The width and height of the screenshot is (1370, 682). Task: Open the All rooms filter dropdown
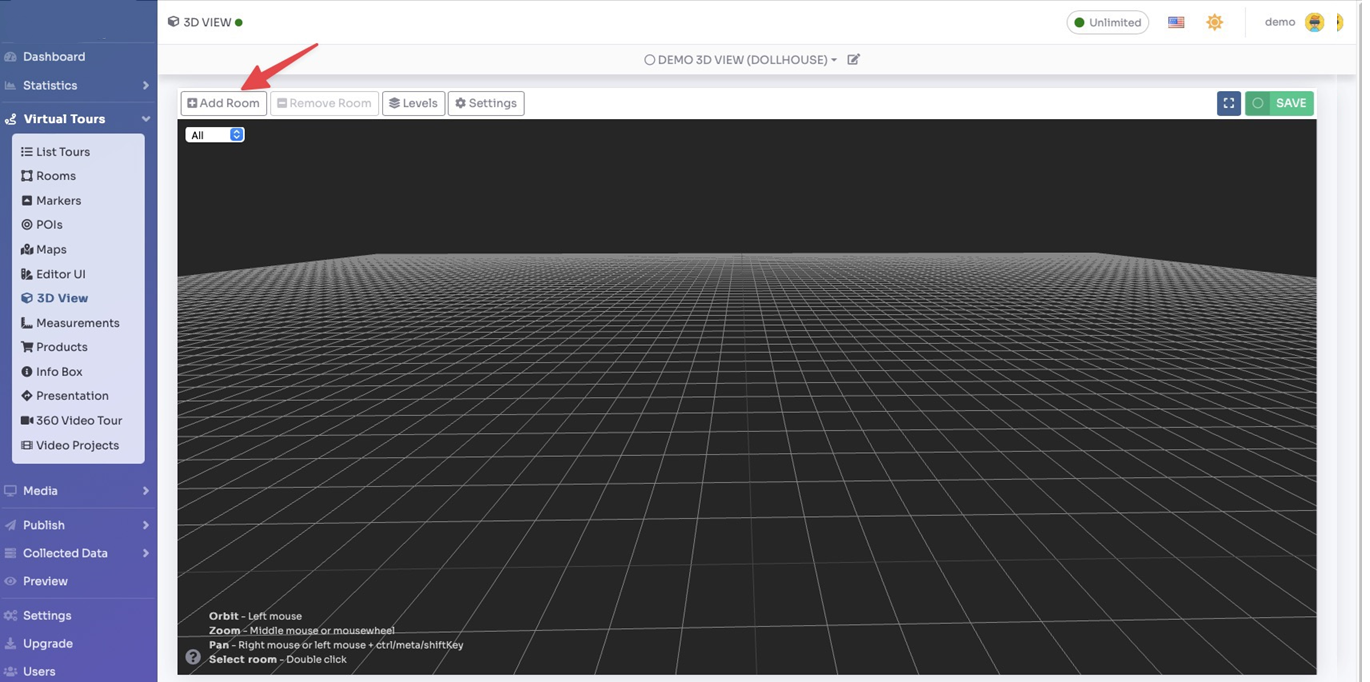click(215, 134)
